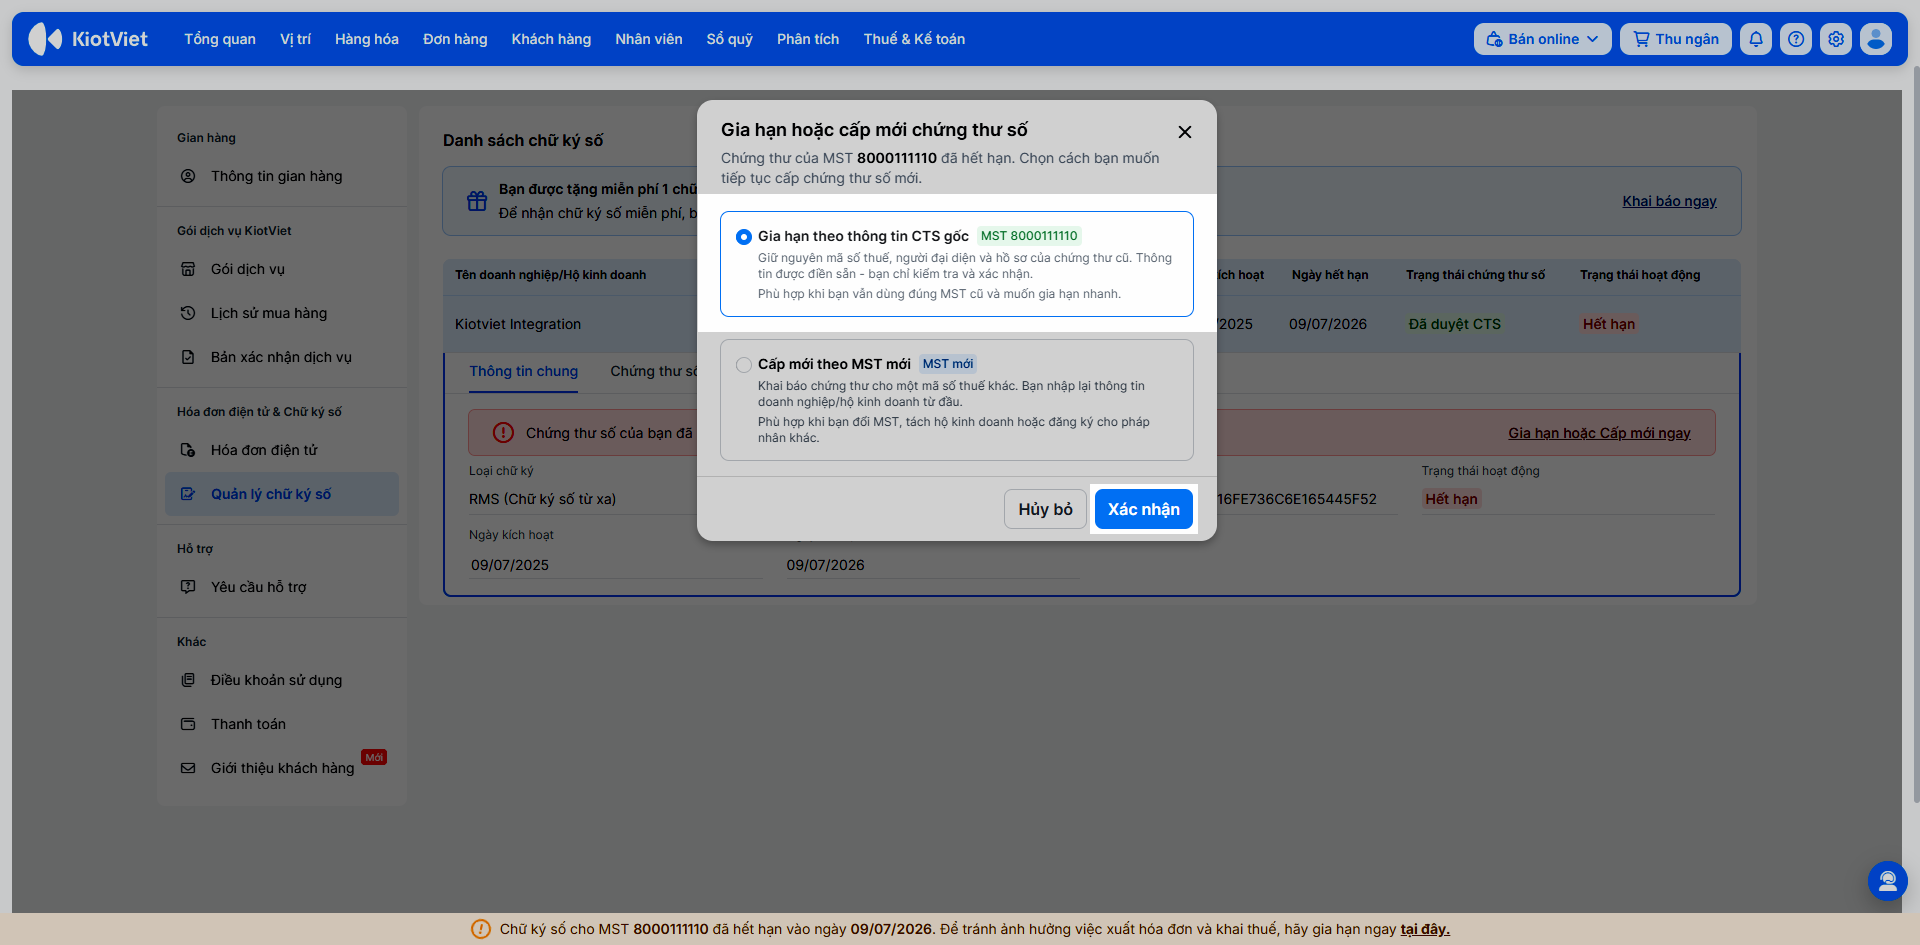Click the Quản lý chữ ký số icon
The image size is (1920, 945).
[x=188, y=494]
